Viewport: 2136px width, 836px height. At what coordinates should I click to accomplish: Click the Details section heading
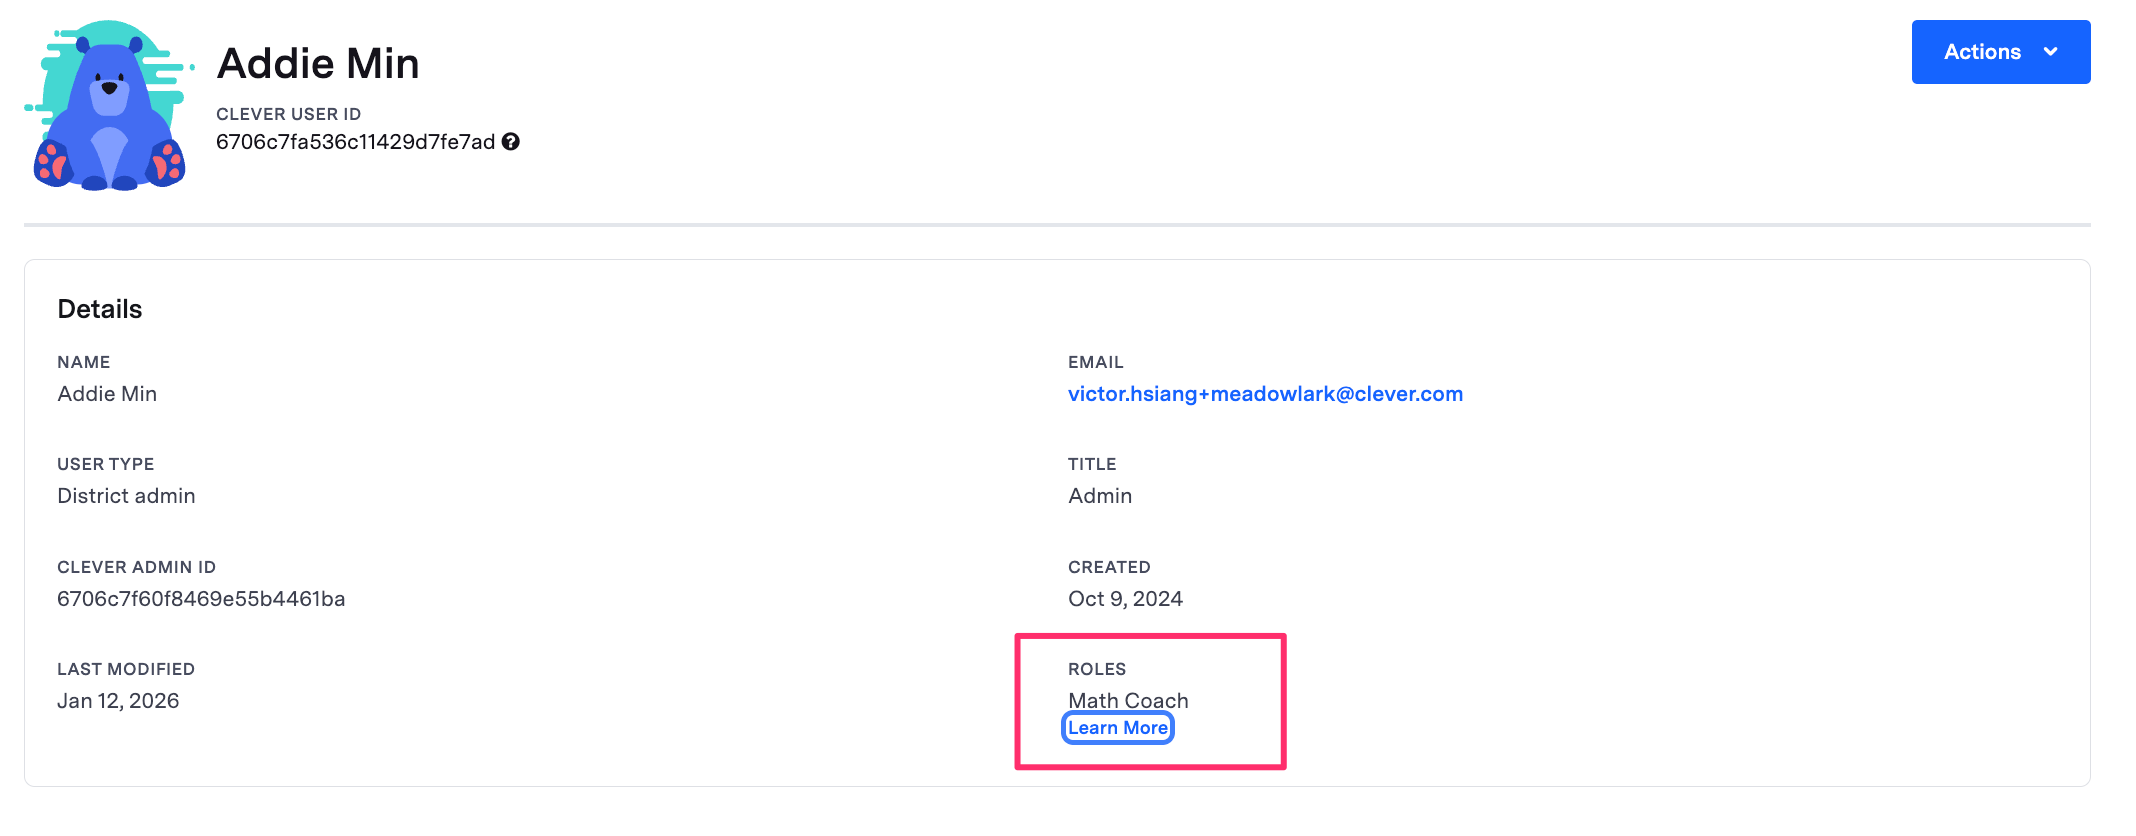tap(100, 309)
